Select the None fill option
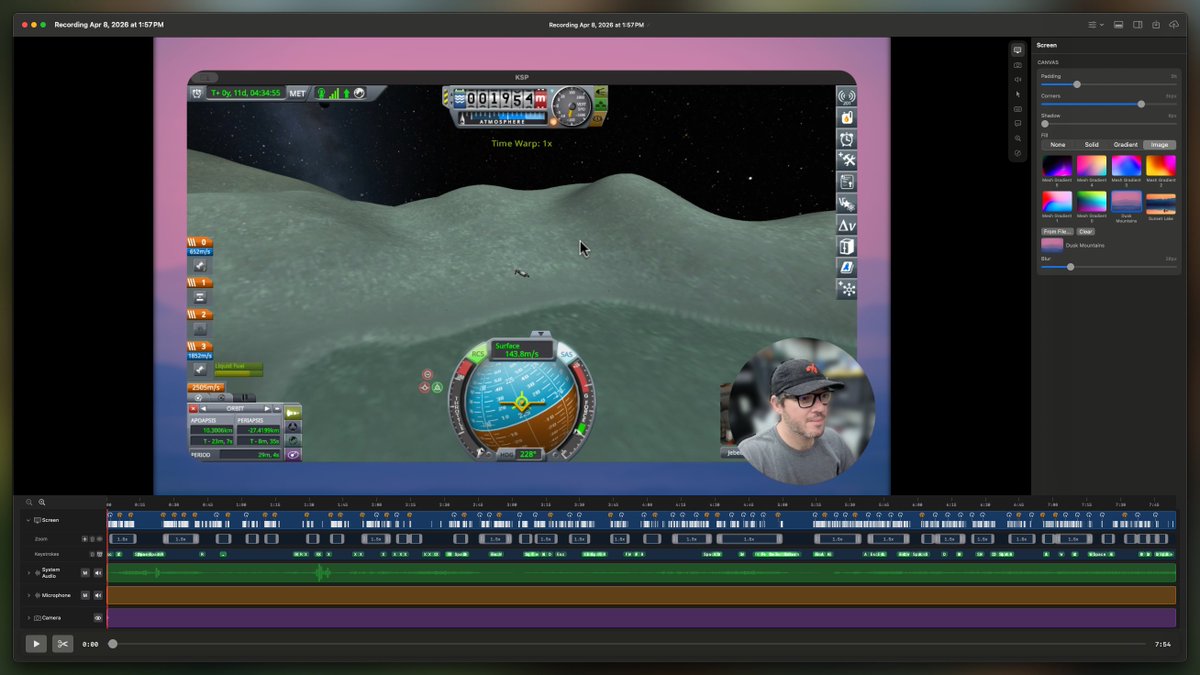Viewport: 1200px width, 675px height. (1058, 145)
